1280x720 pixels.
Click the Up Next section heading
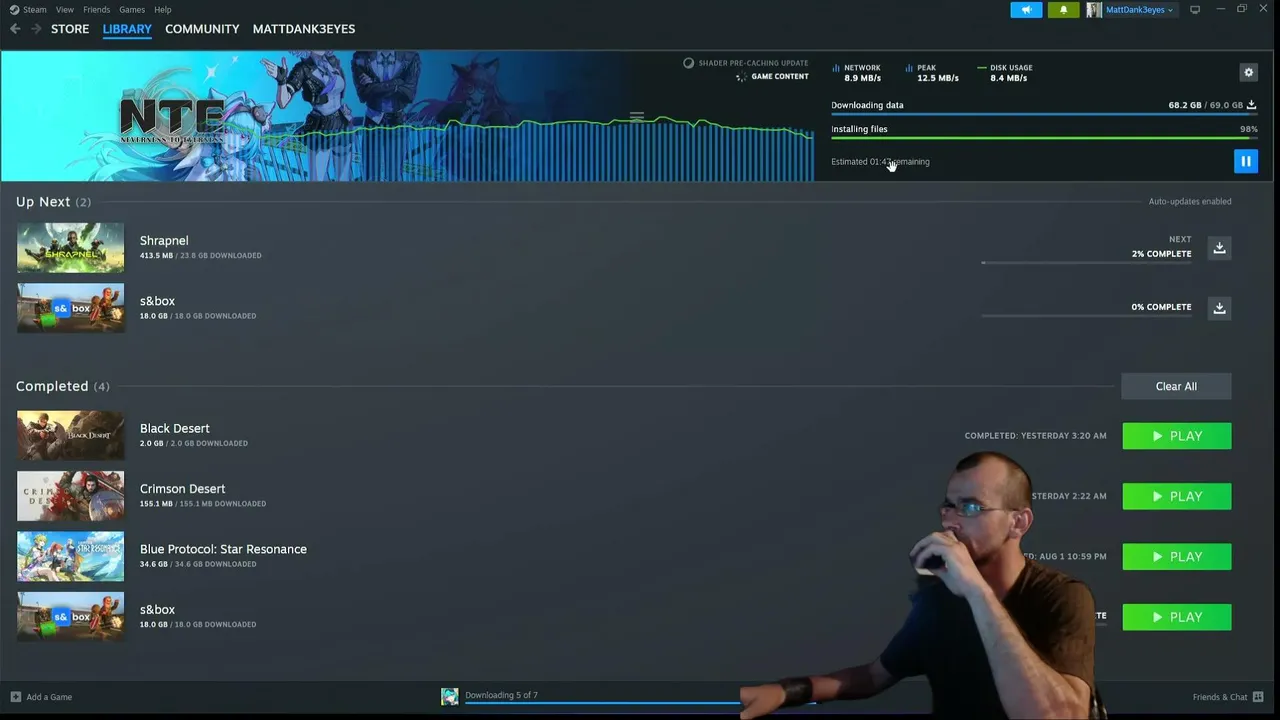(53, 202)
